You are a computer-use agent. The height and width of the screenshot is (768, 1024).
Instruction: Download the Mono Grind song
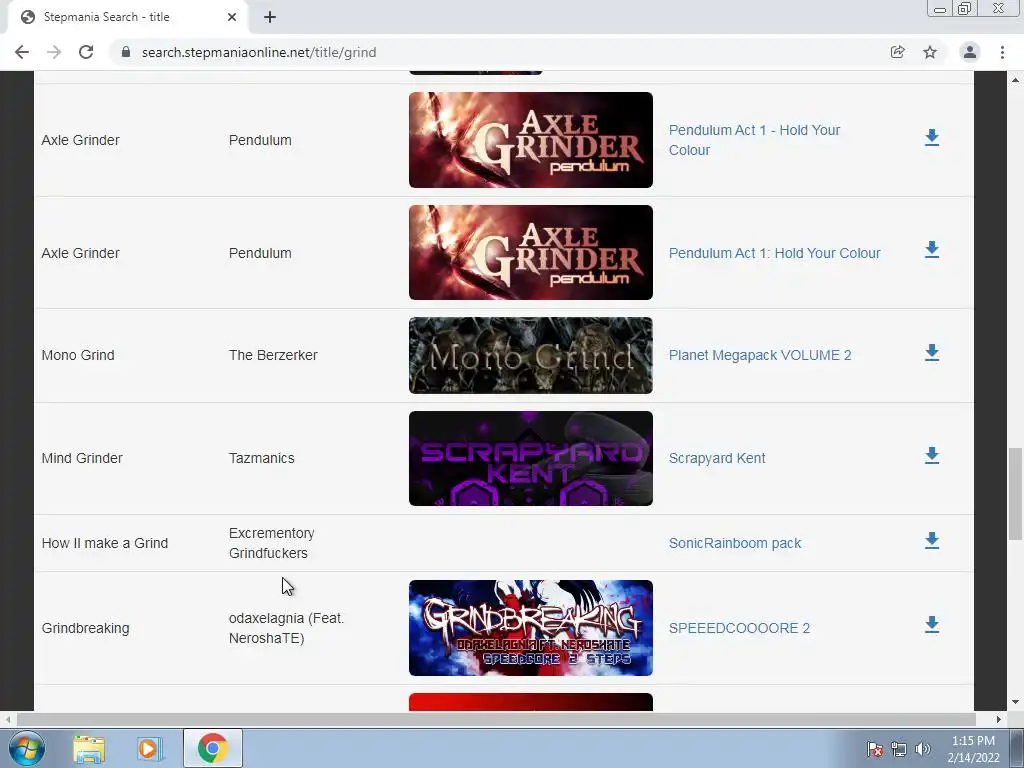point(932,353)
